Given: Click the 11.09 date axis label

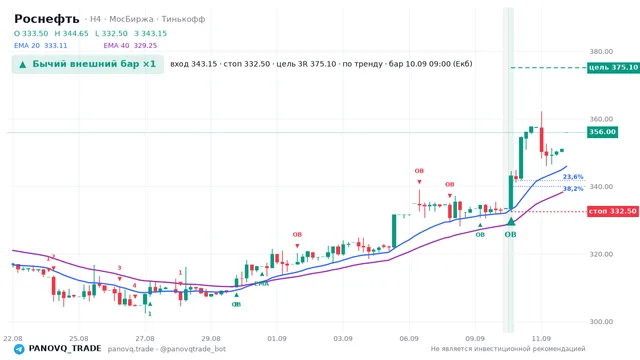Looking at the screenshot, I should coord(541,338).
